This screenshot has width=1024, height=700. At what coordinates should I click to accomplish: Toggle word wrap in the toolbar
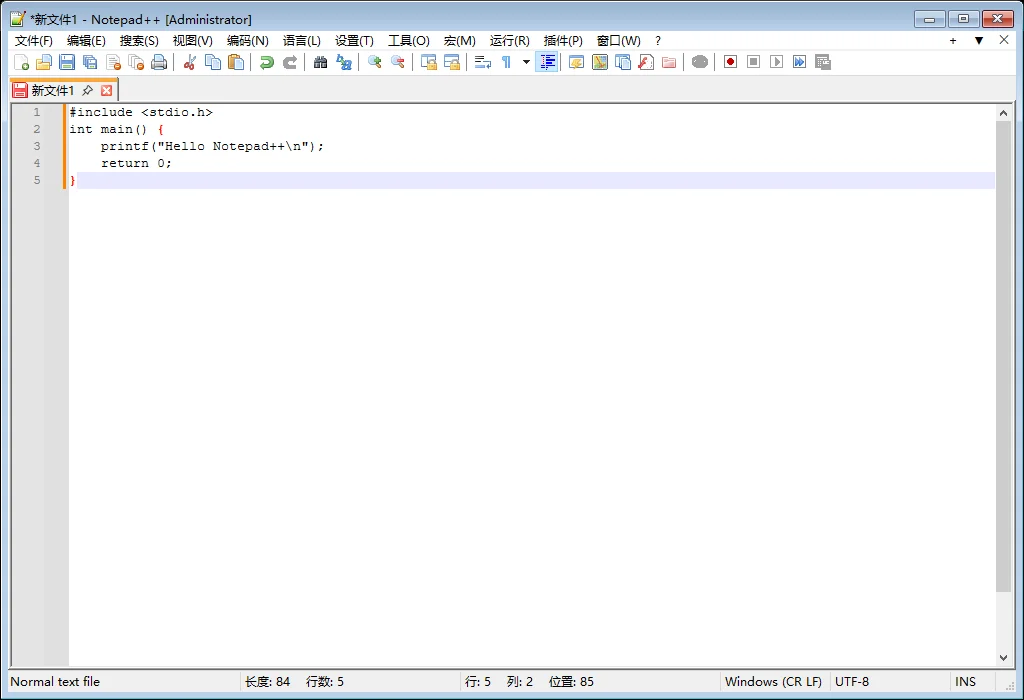click(x=483, y=62)
